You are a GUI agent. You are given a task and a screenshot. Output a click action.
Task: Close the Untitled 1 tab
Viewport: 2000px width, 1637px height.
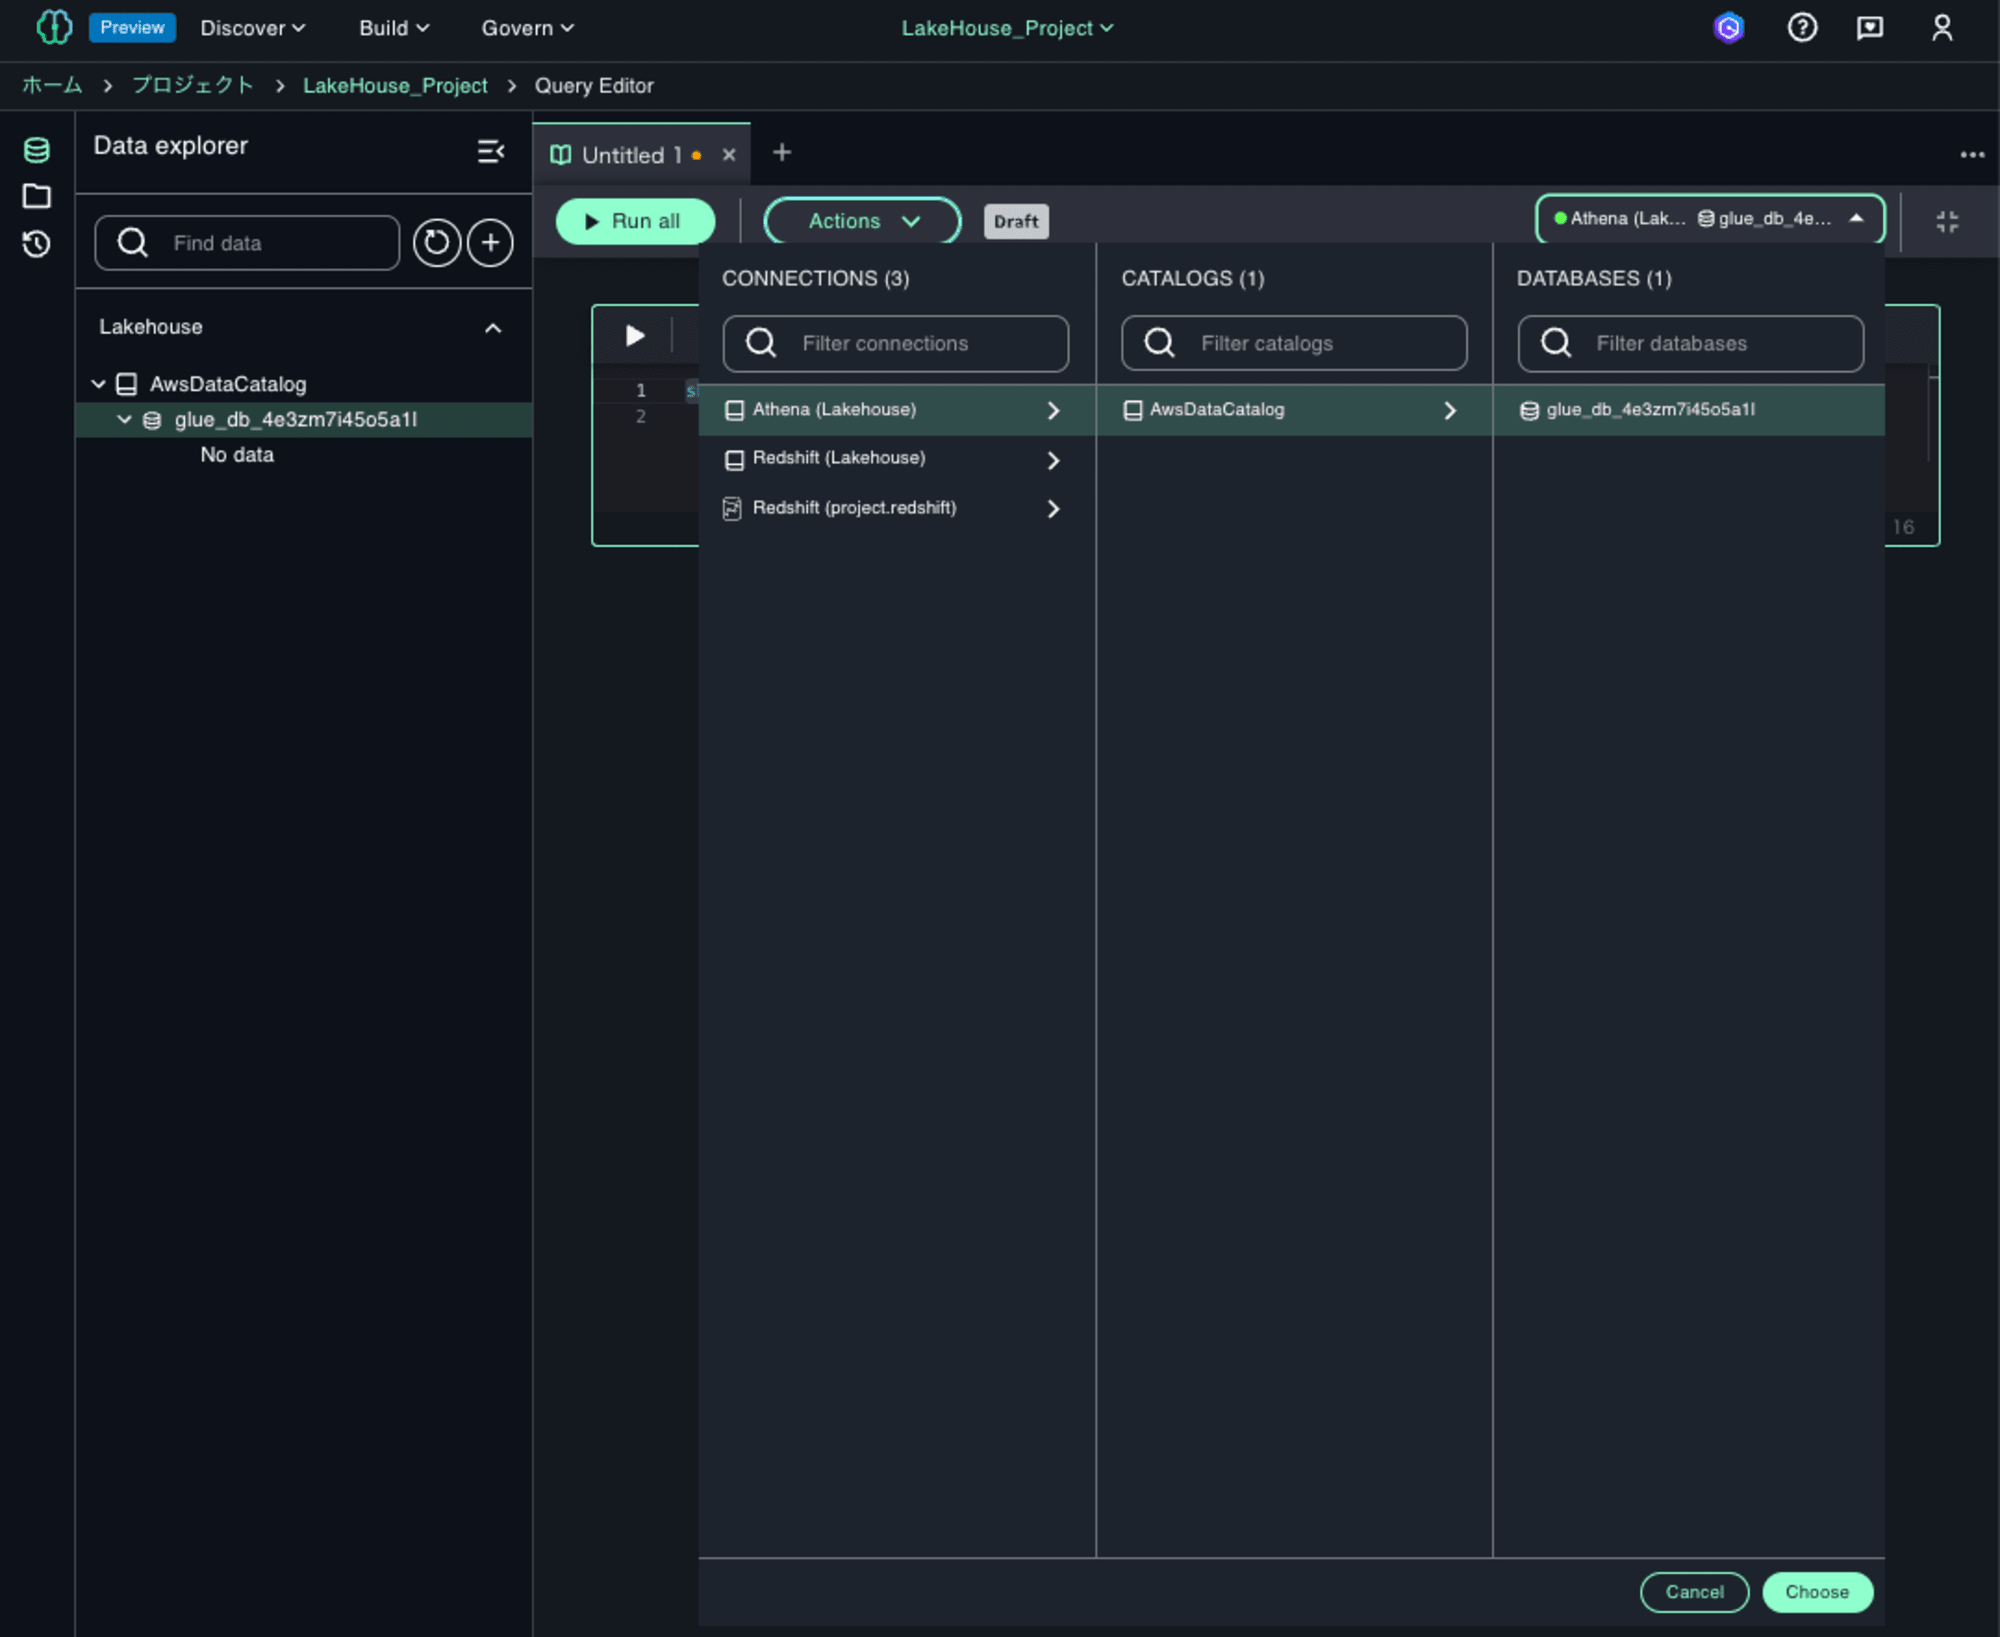click(x=729, y=154)
